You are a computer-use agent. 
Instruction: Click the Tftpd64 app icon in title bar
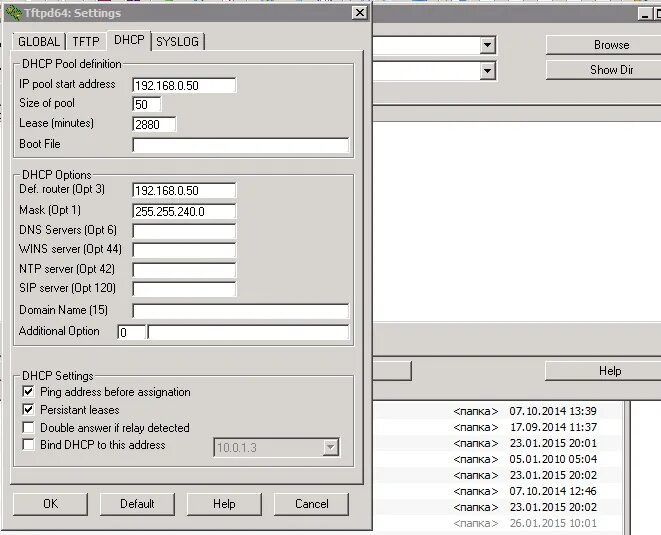[13, 13]
